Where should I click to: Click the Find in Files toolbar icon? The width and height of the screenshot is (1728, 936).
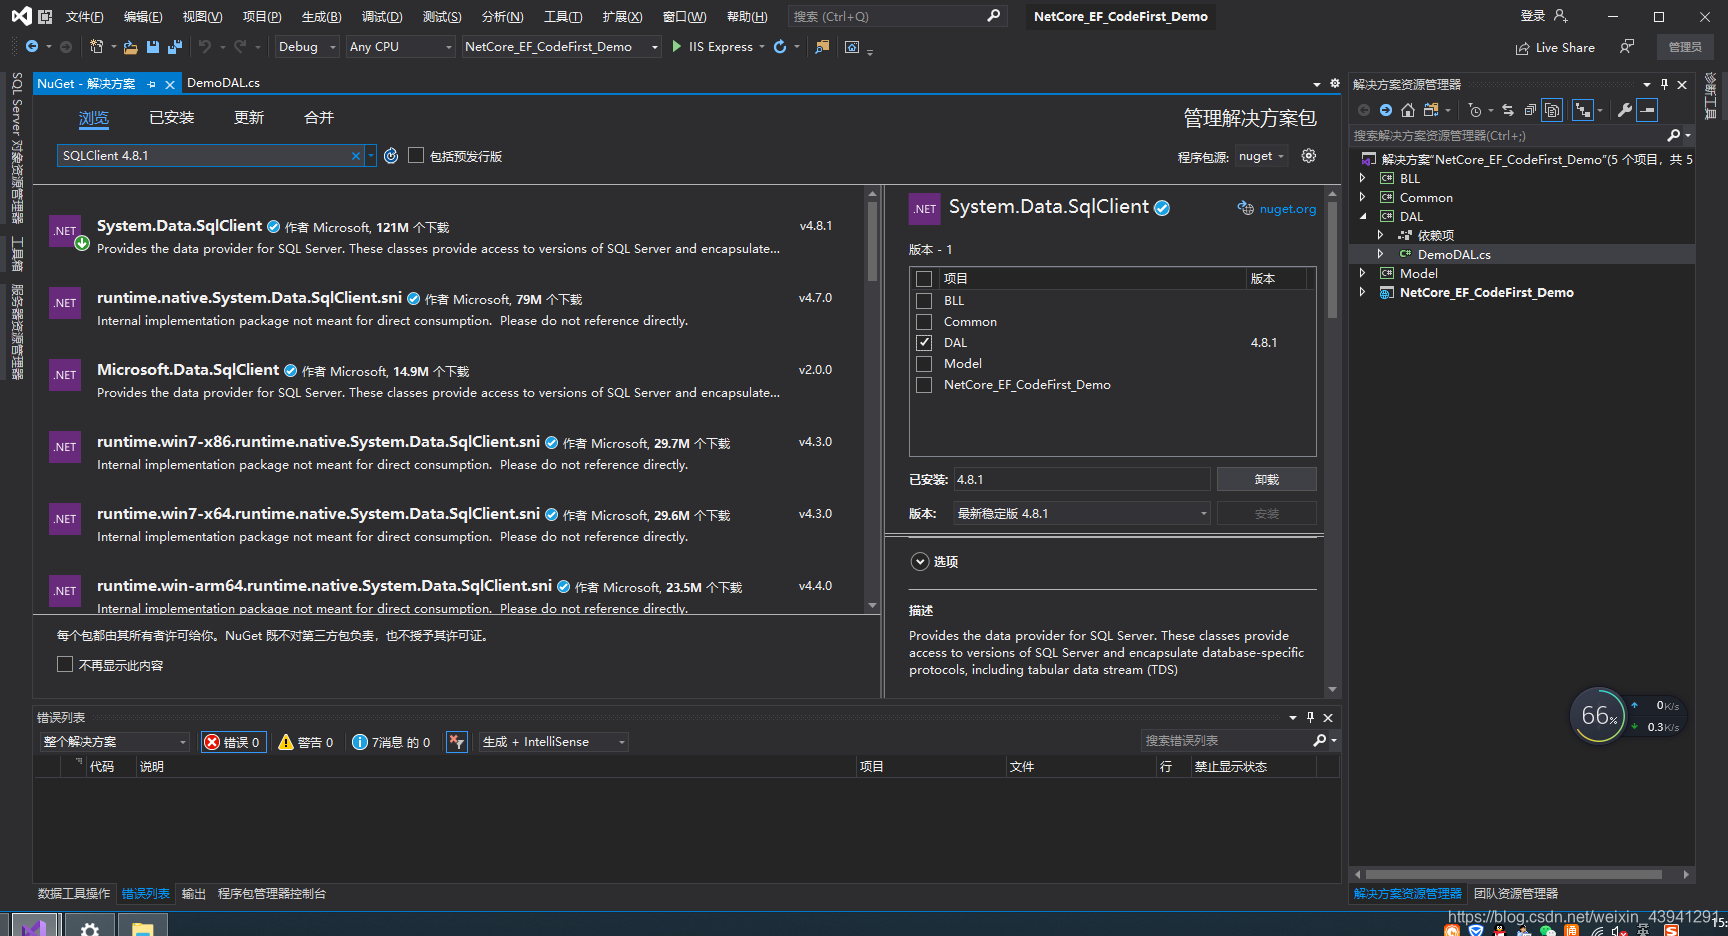[822, 47]
